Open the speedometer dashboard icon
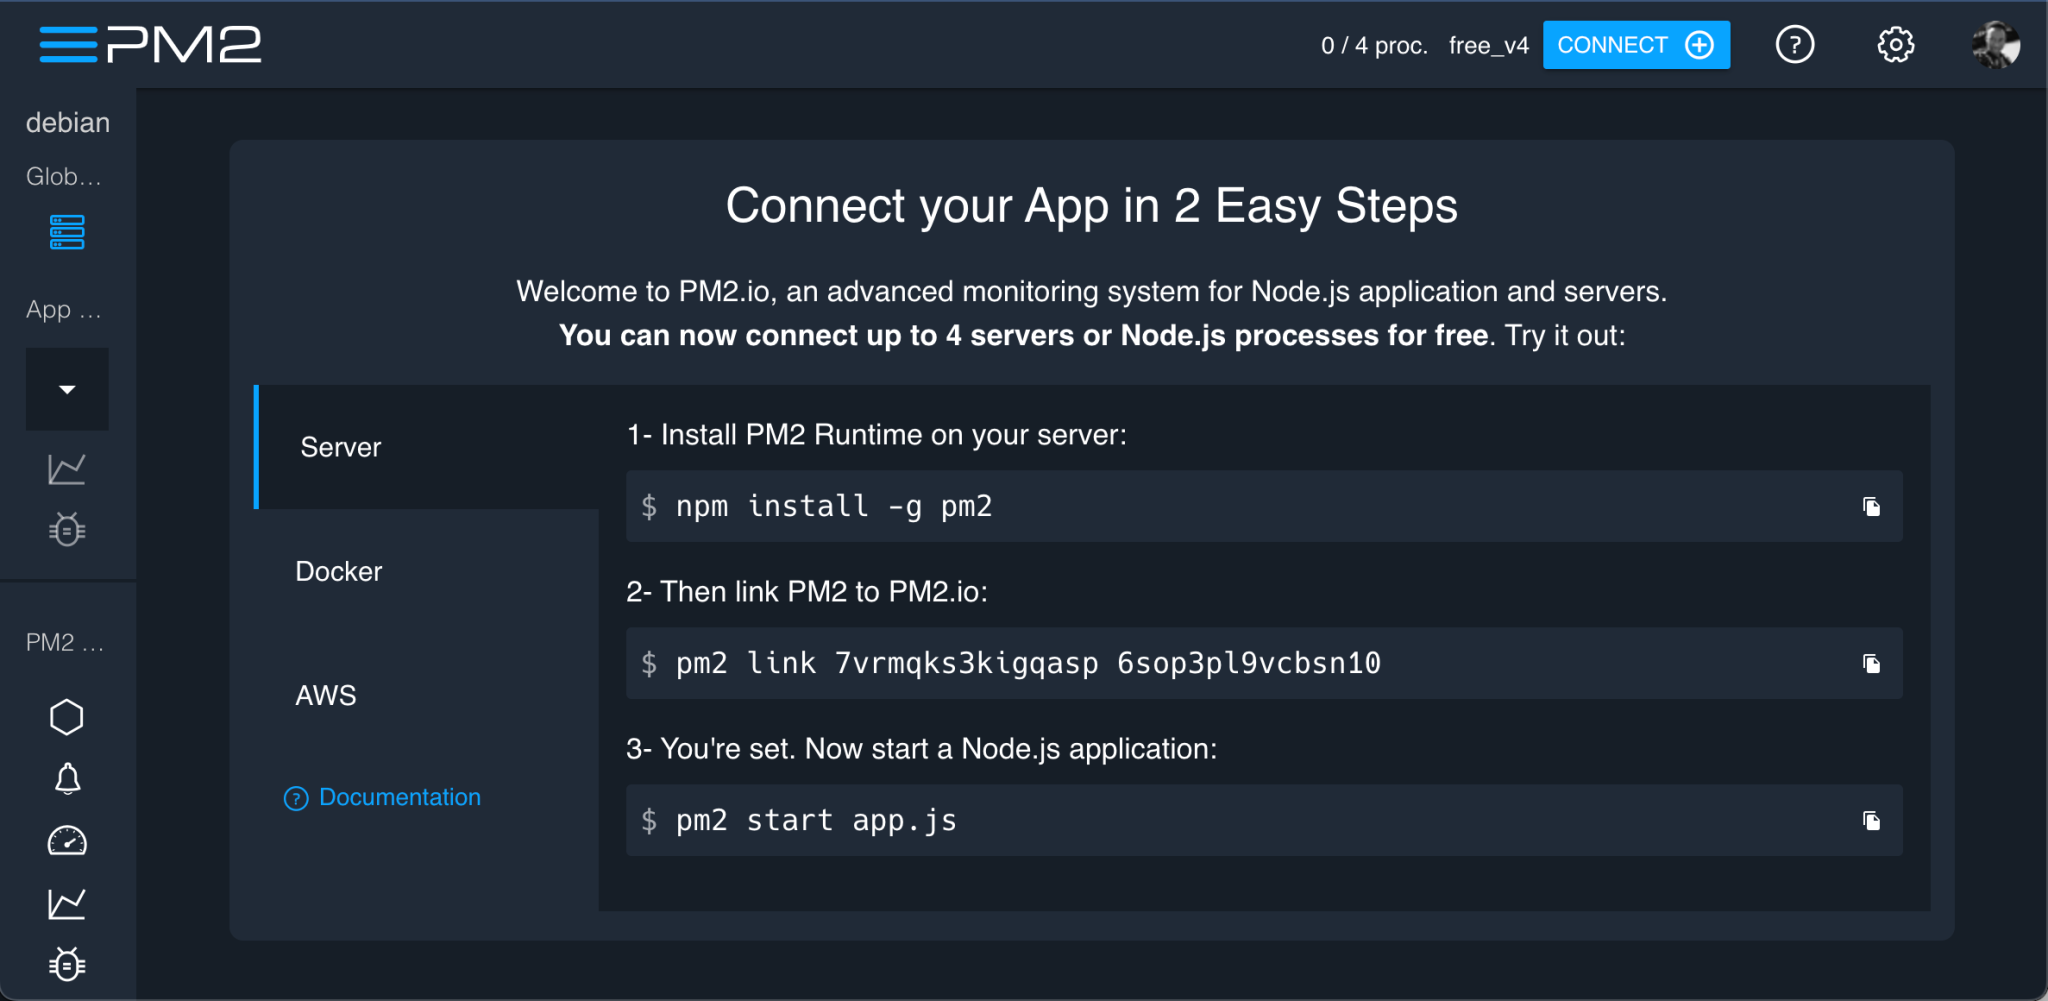Screen dimensions: 2048x1001 [67, 841]
